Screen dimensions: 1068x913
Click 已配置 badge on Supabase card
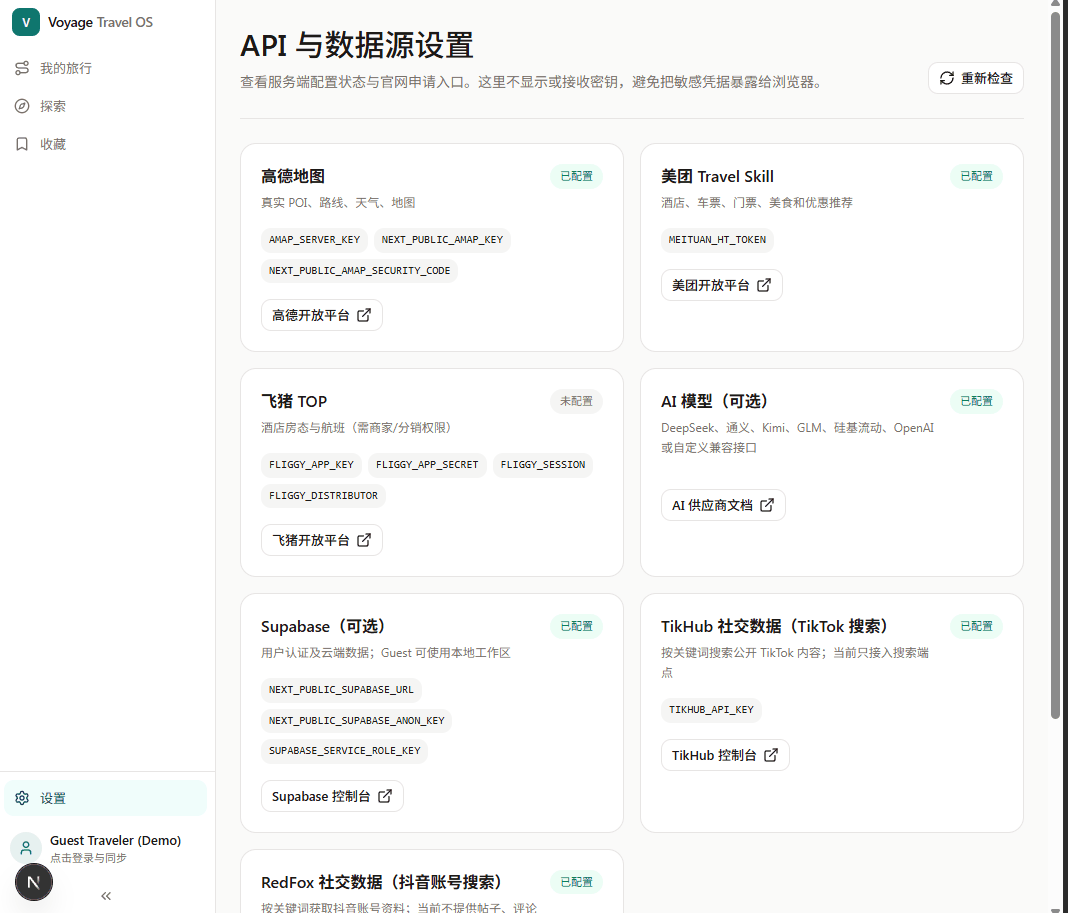point(576,626)
